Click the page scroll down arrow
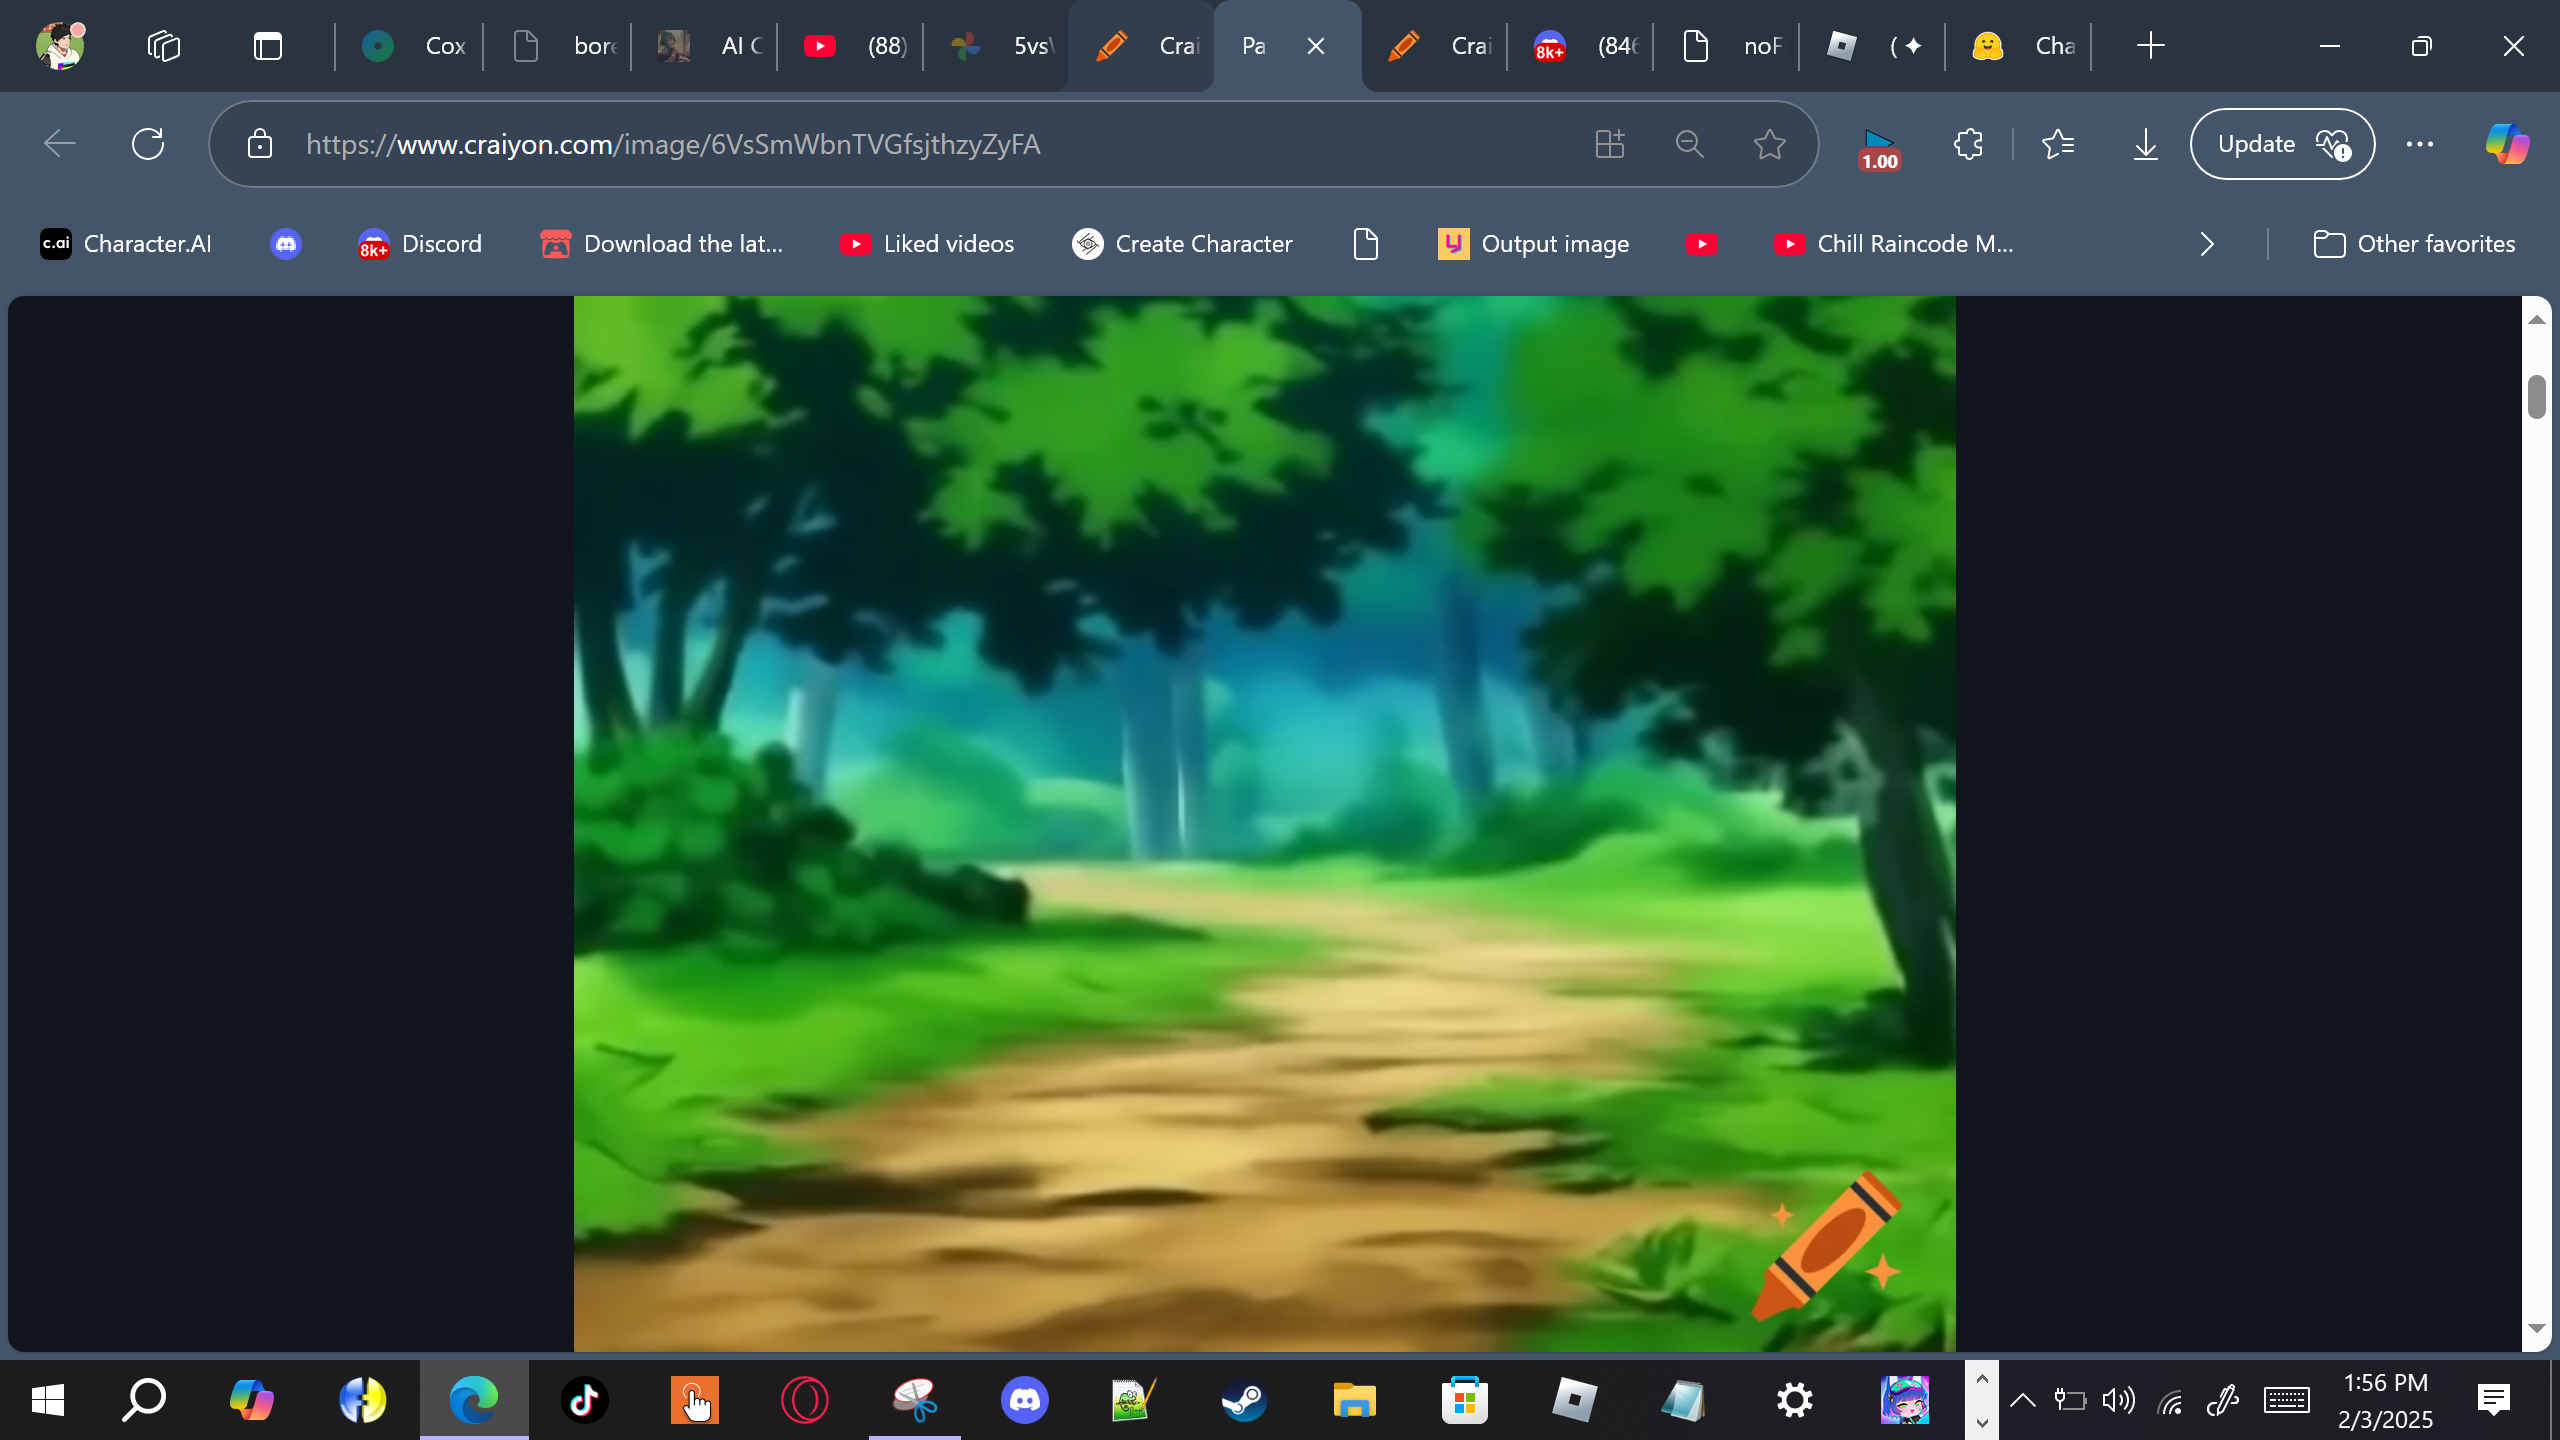Viewport: 2560px width, 1440px height. click(x=2536, y=1329)
